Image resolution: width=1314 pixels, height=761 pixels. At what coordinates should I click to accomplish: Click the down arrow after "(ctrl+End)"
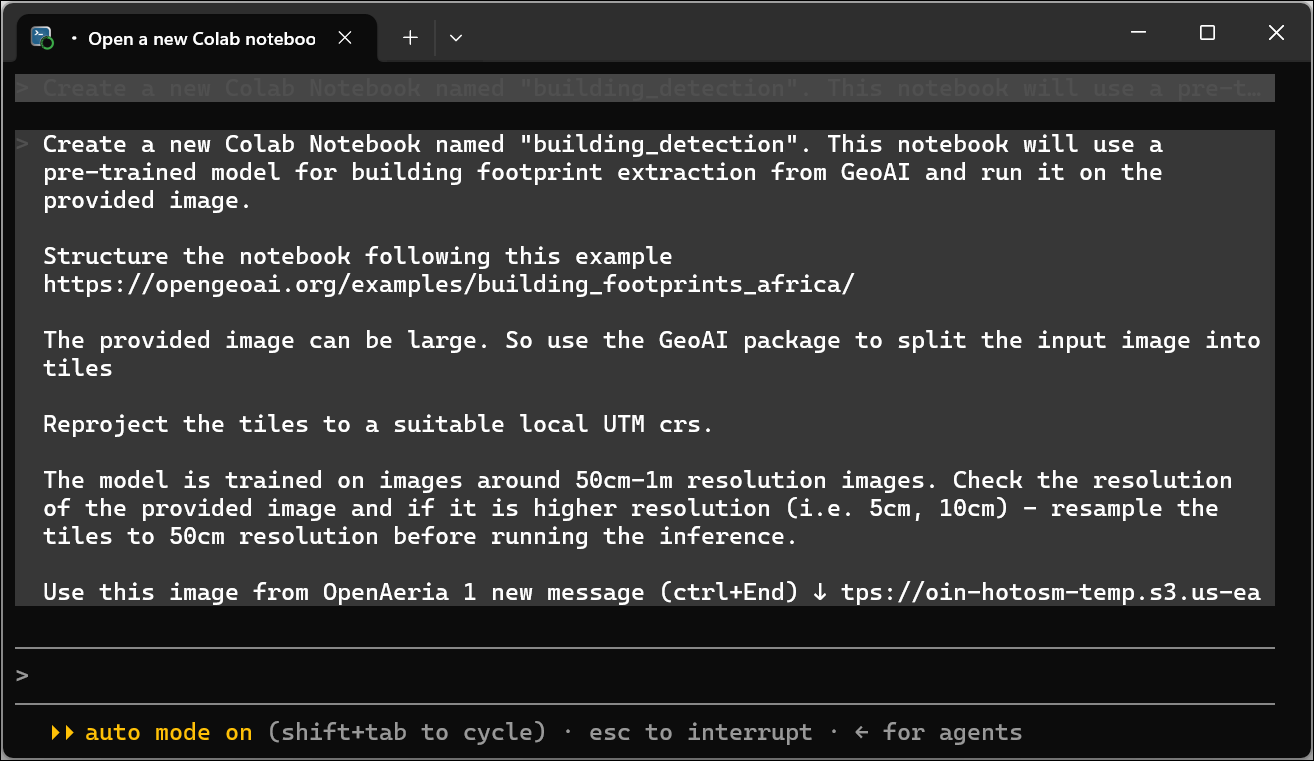pos(820,592)
